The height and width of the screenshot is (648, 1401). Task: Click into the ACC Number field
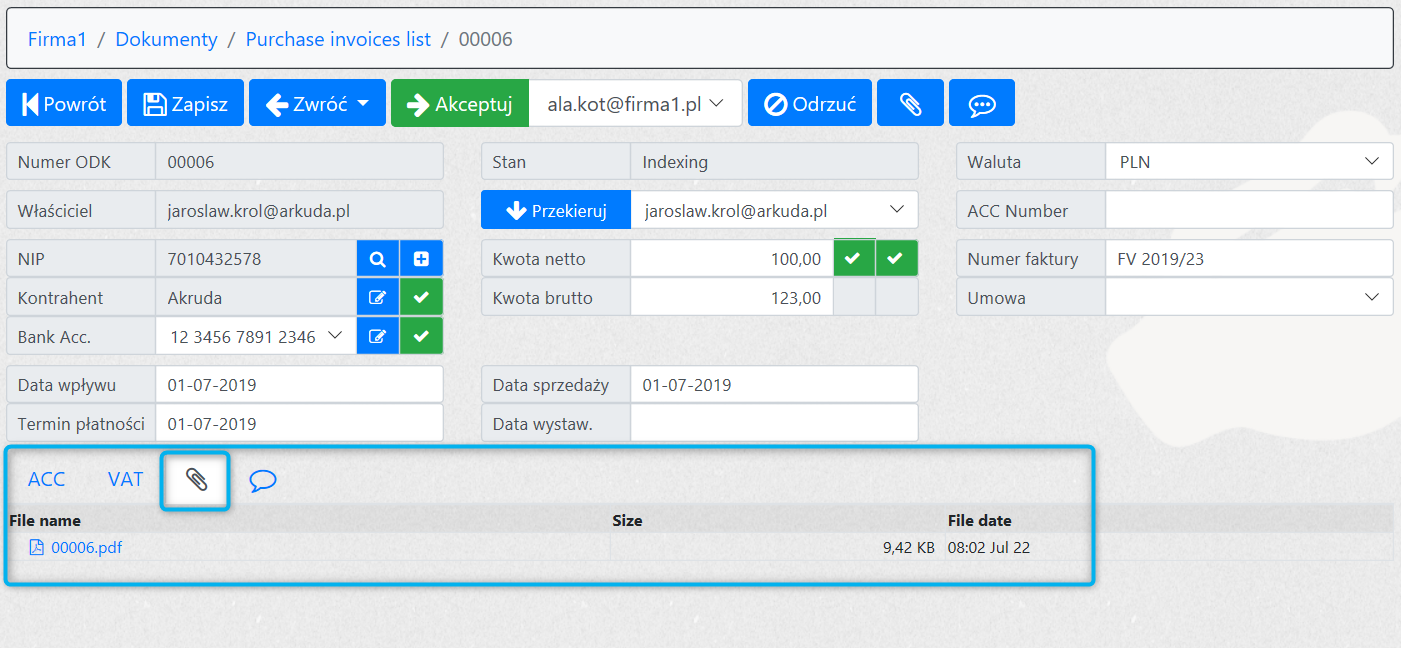point(1249,211)
